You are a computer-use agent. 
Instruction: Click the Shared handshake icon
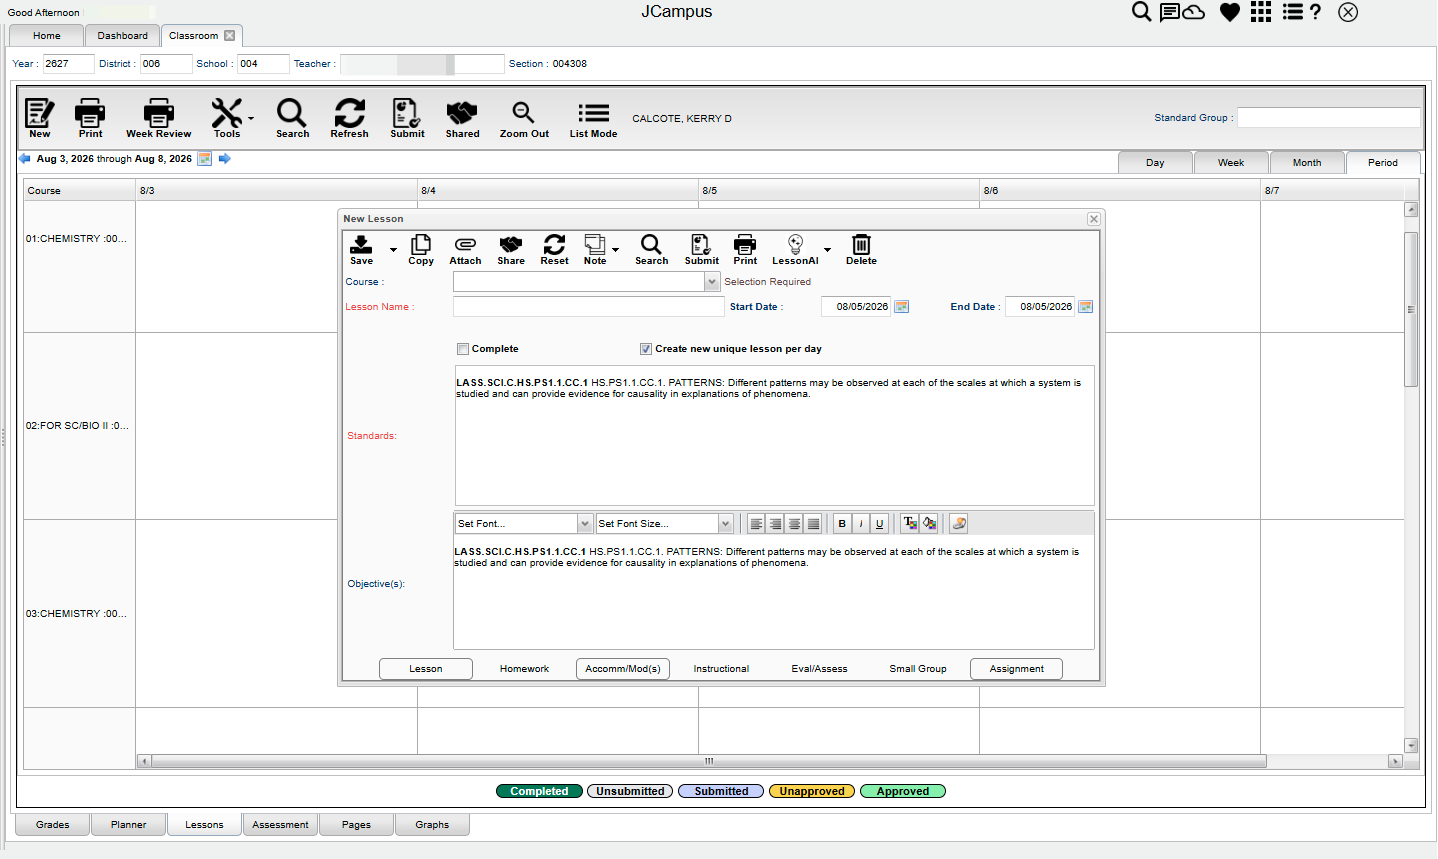click(462, 112)
